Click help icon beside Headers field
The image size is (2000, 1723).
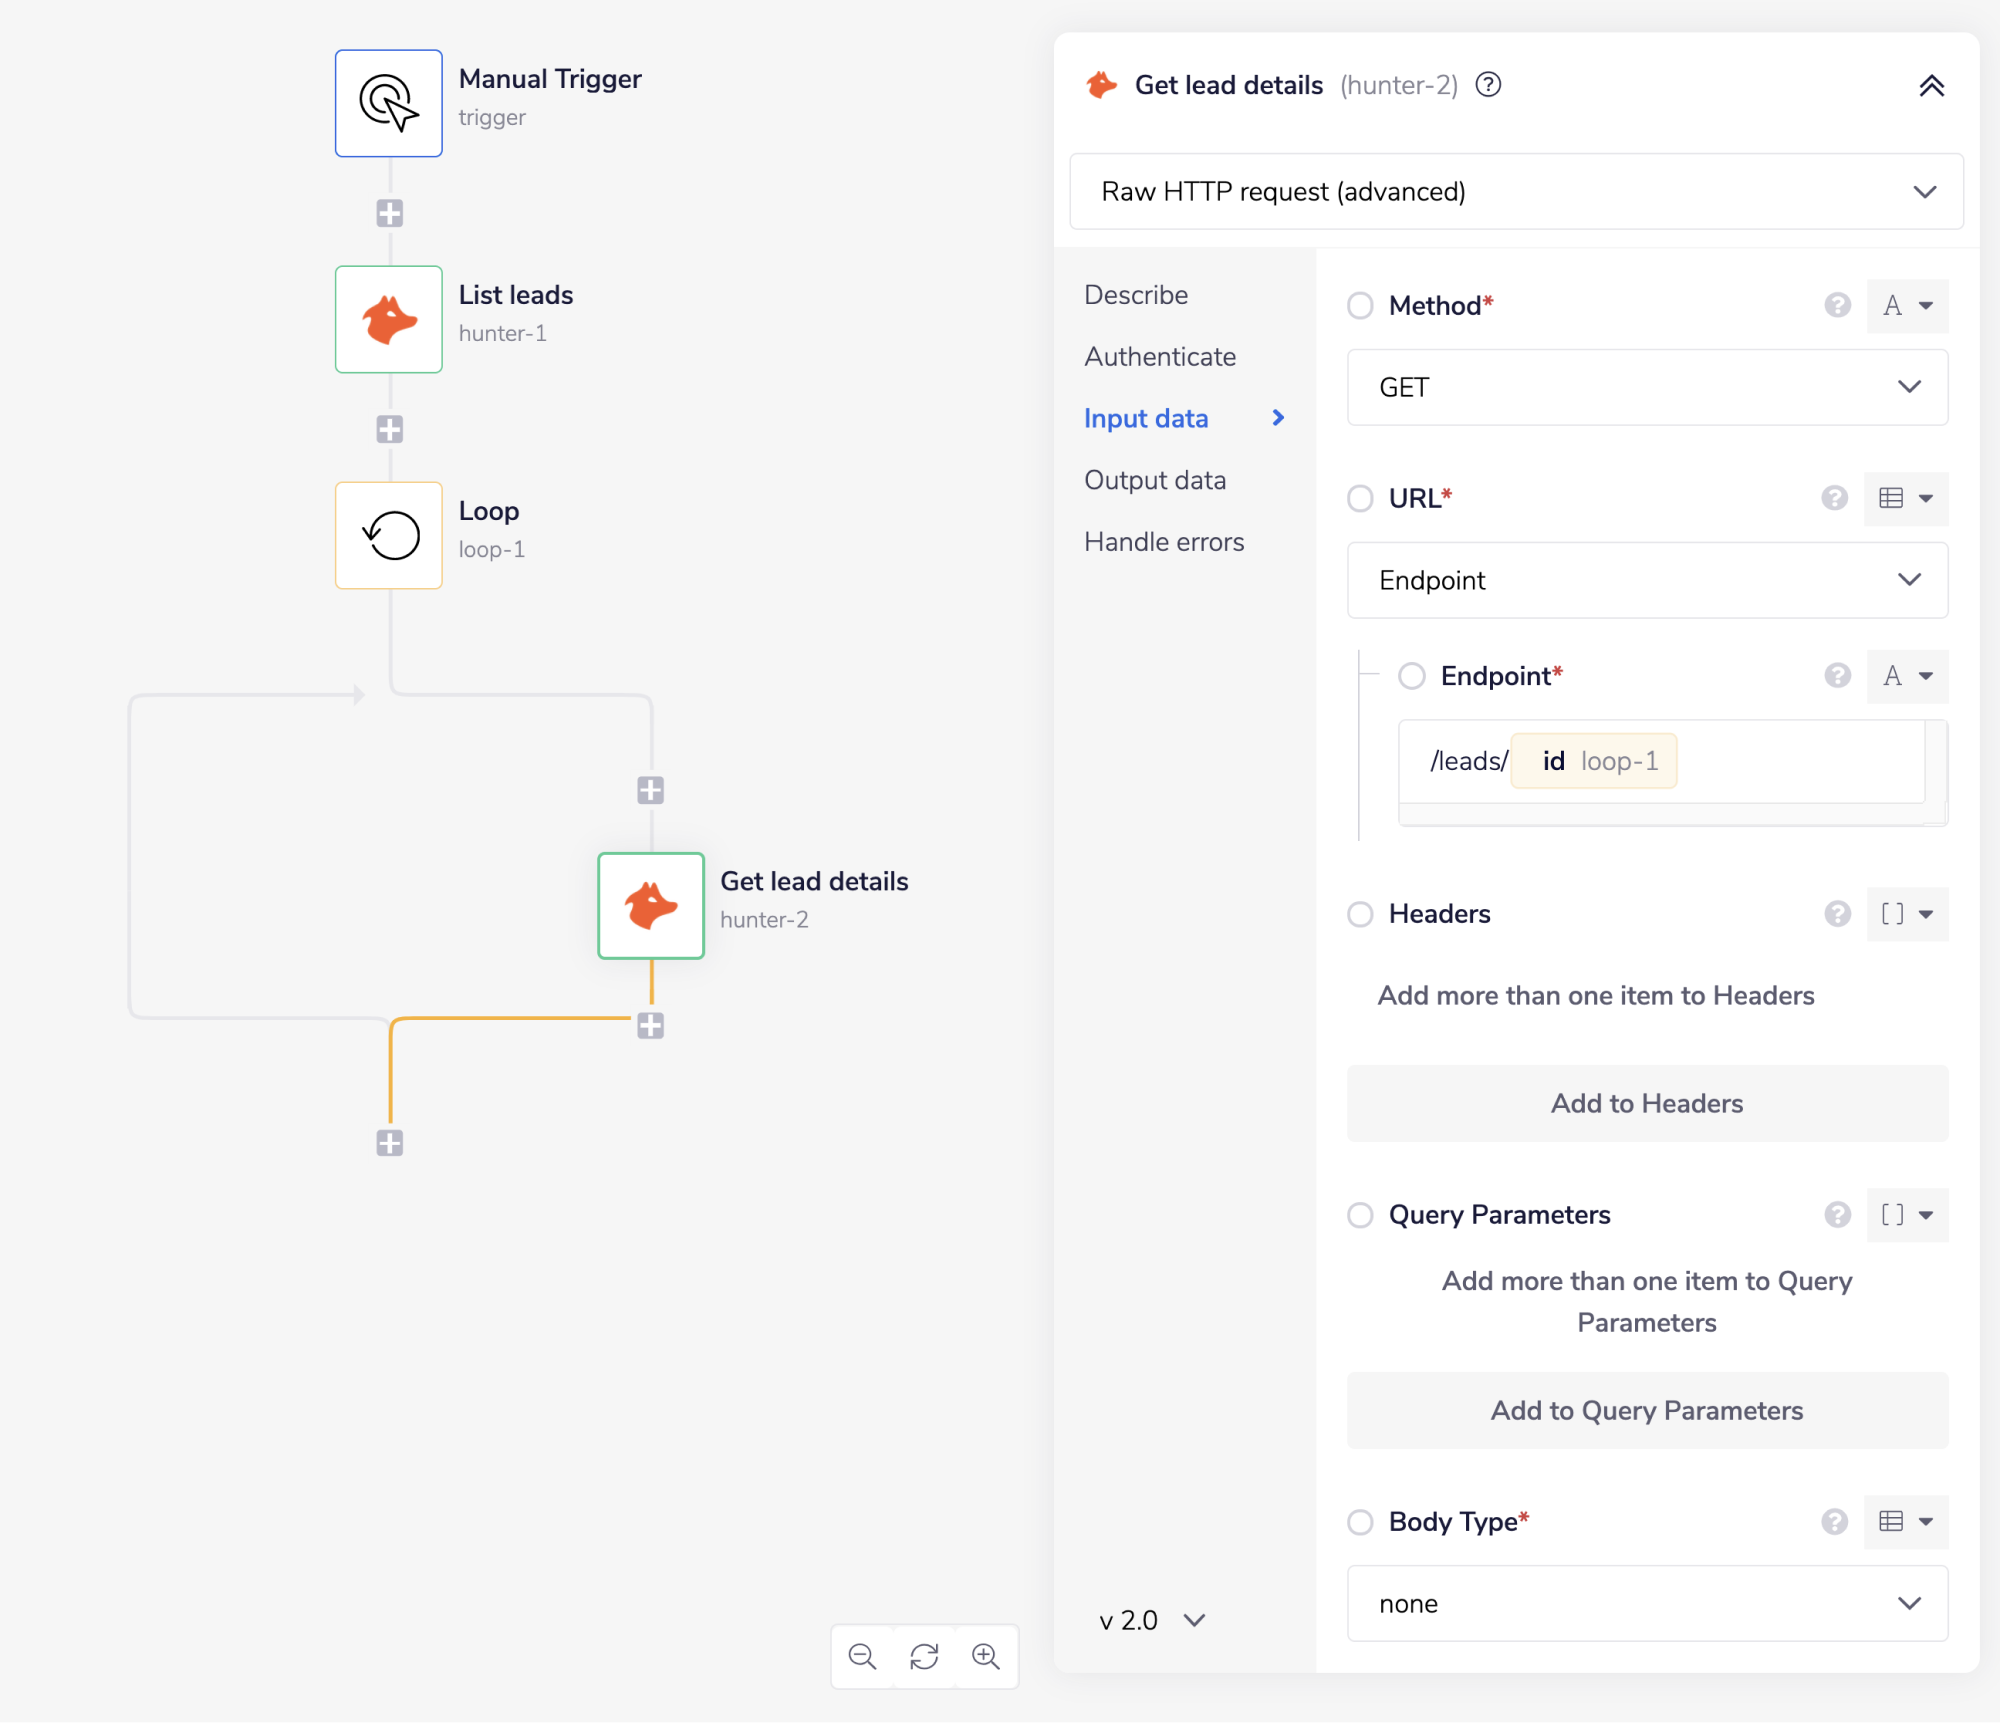[1837, 914]
